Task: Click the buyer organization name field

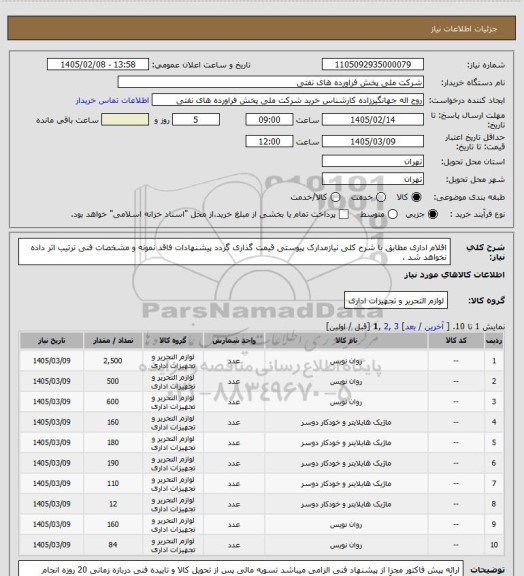Action: point(270,82)
